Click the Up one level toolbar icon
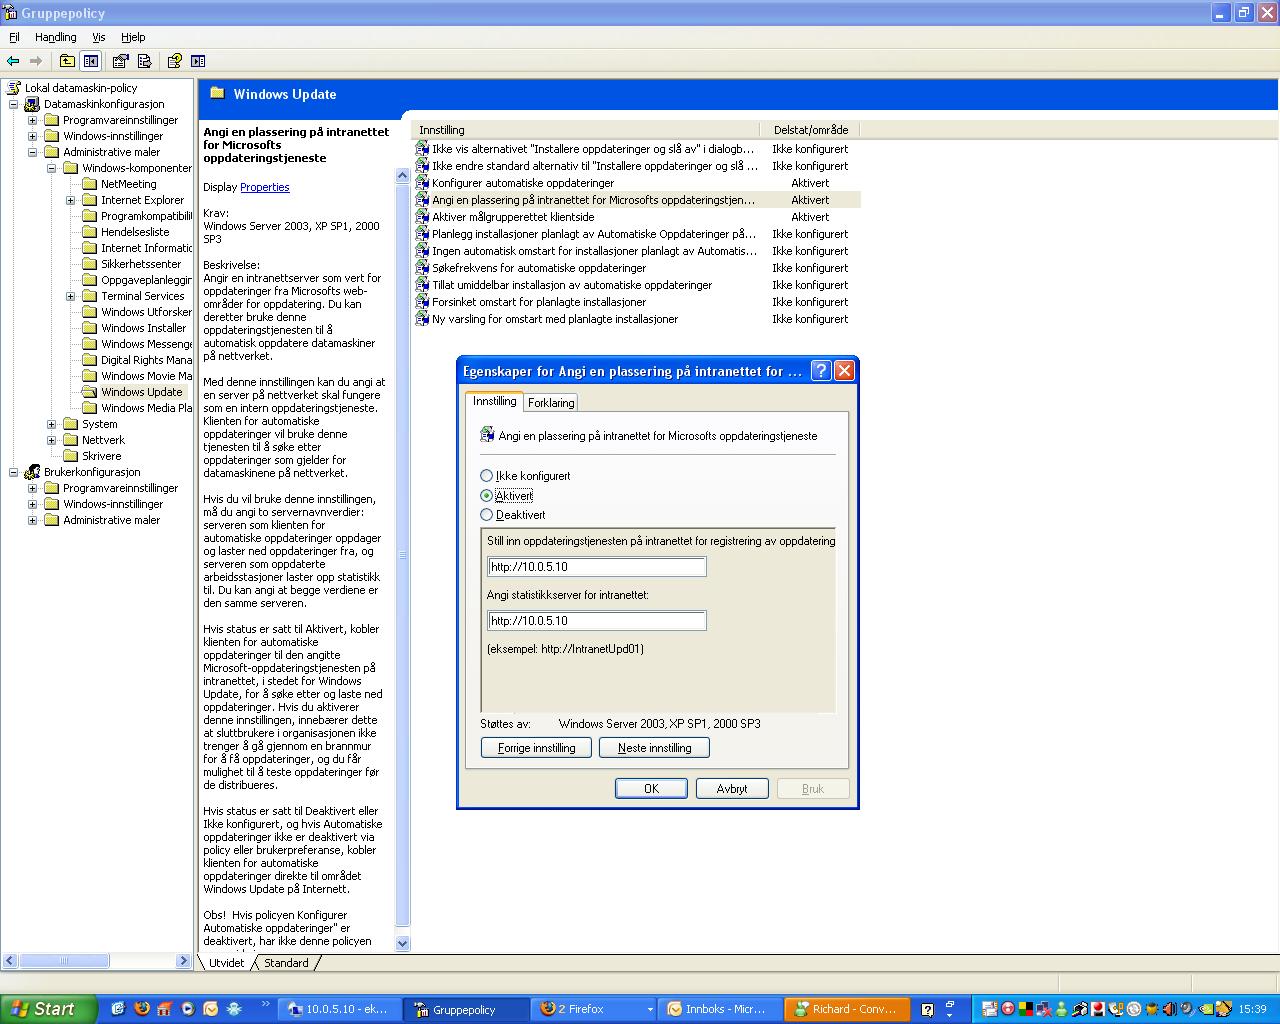 [x=67, y=61]
